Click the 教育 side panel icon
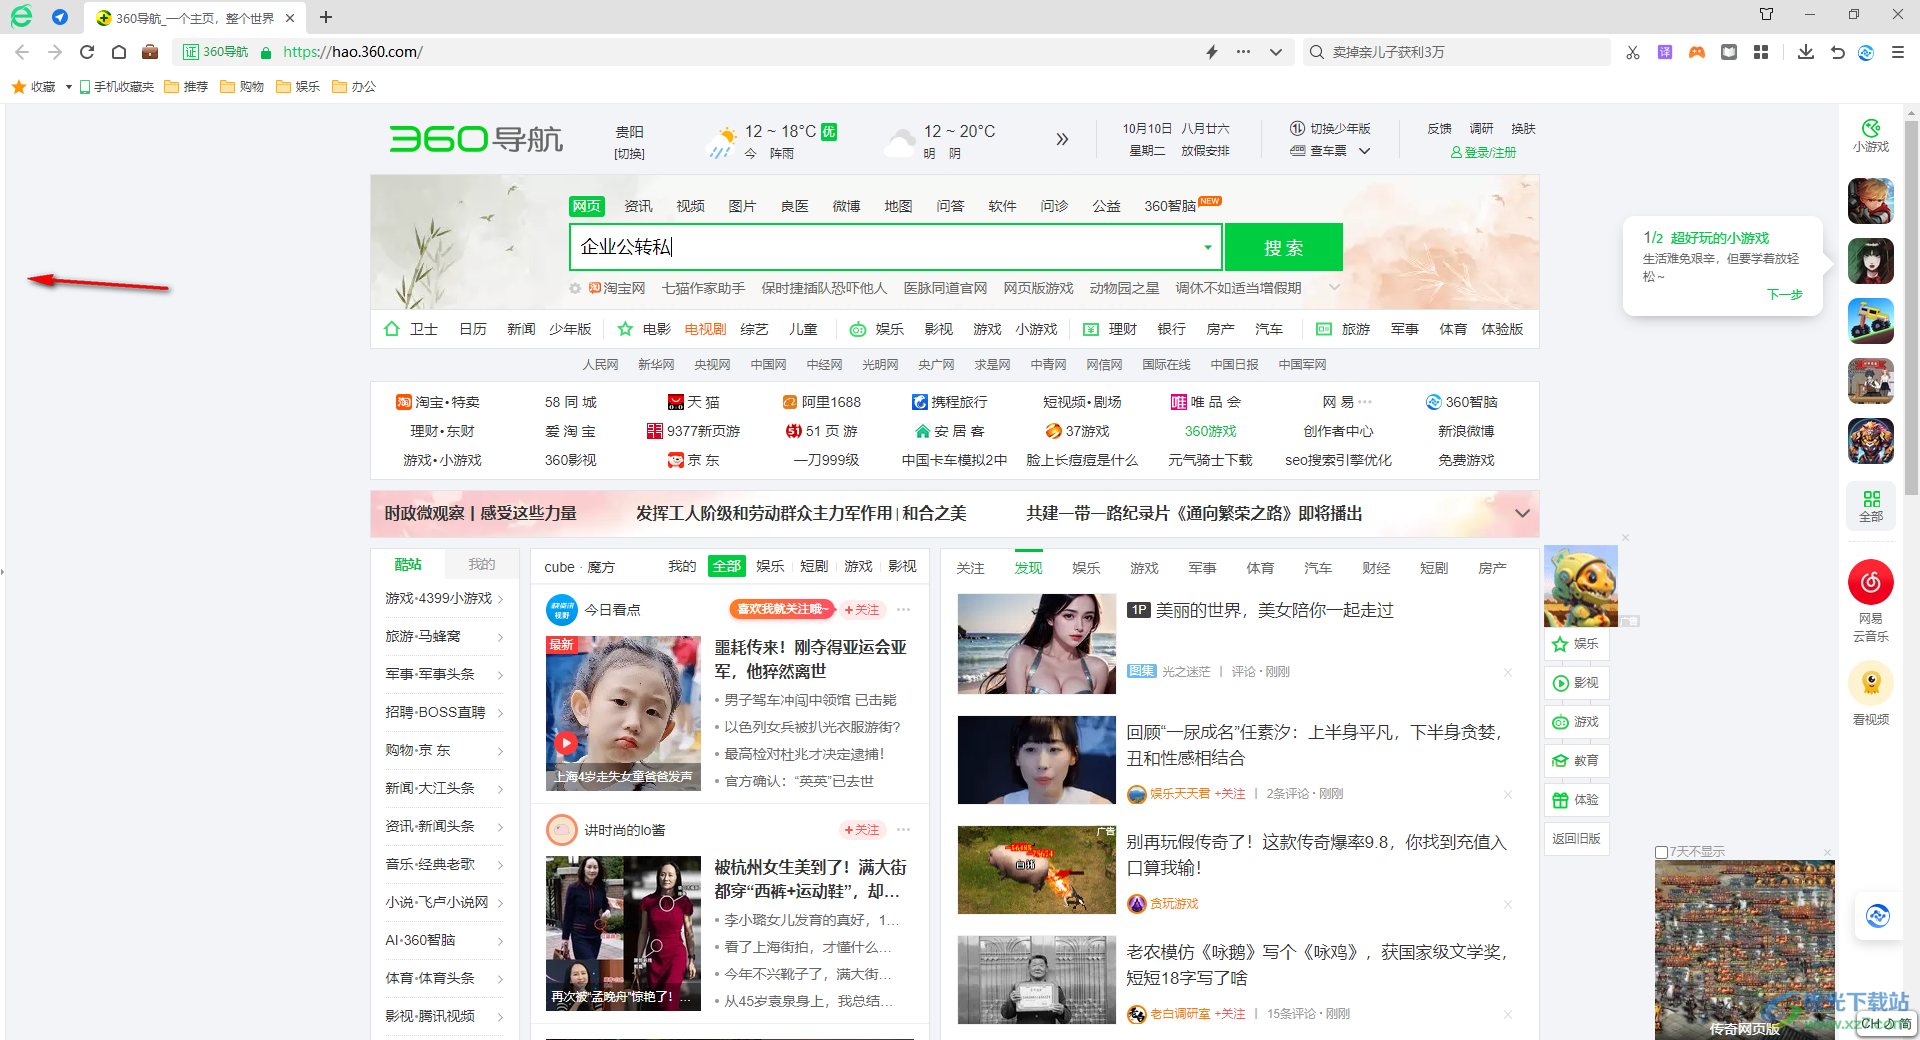Screen dimensions: 1920x1040 (x=1576, y=761)
